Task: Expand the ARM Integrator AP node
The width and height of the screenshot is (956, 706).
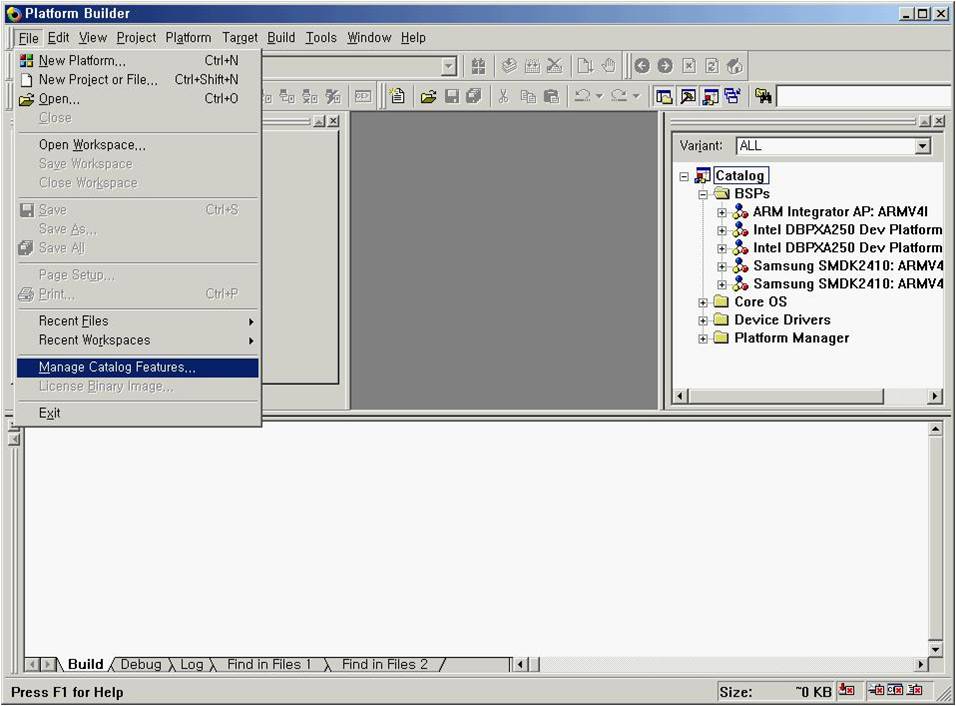Action: click(721, 212)
